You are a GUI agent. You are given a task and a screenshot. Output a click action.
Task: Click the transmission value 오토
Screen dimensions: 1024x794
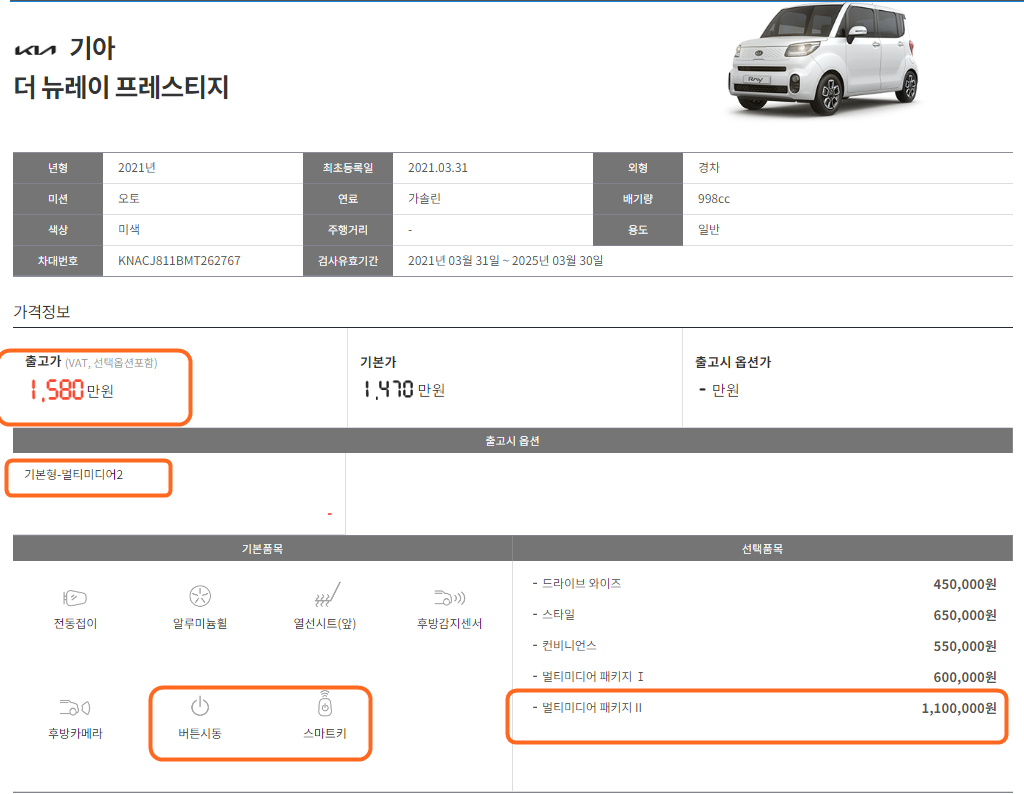point(129,198)
